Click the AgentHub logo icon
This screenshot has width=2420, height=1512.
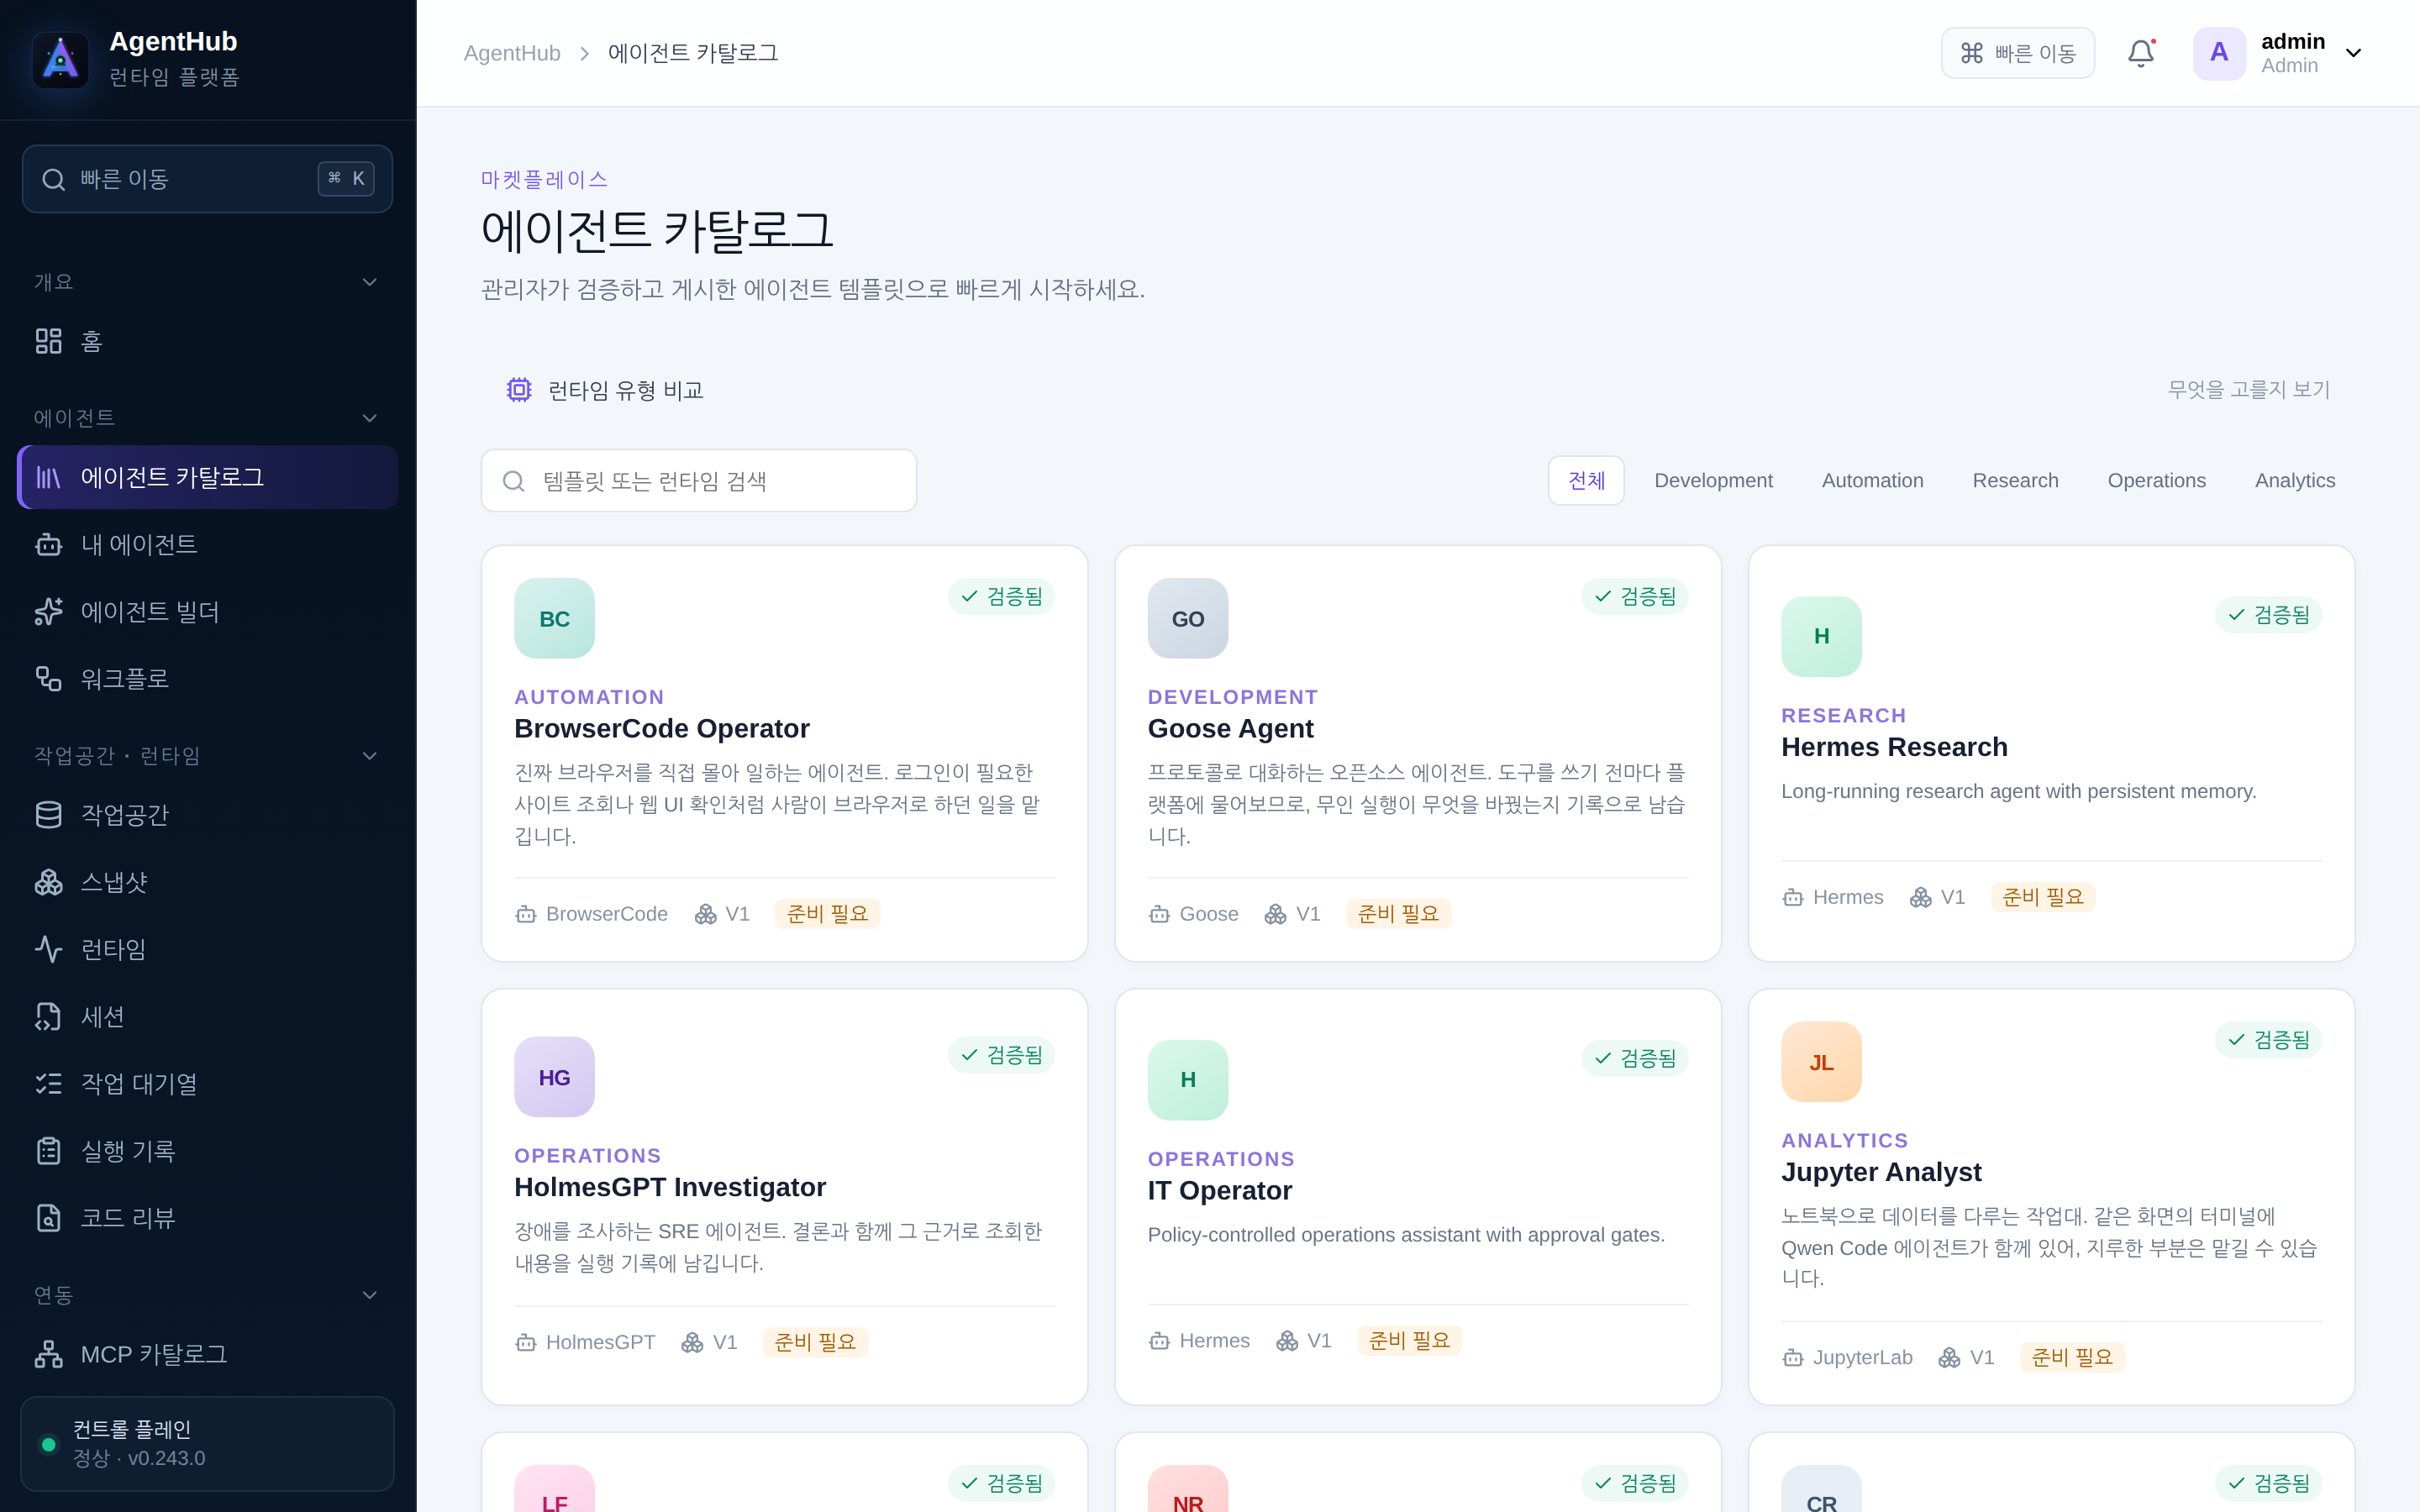(x=60, y=59)
